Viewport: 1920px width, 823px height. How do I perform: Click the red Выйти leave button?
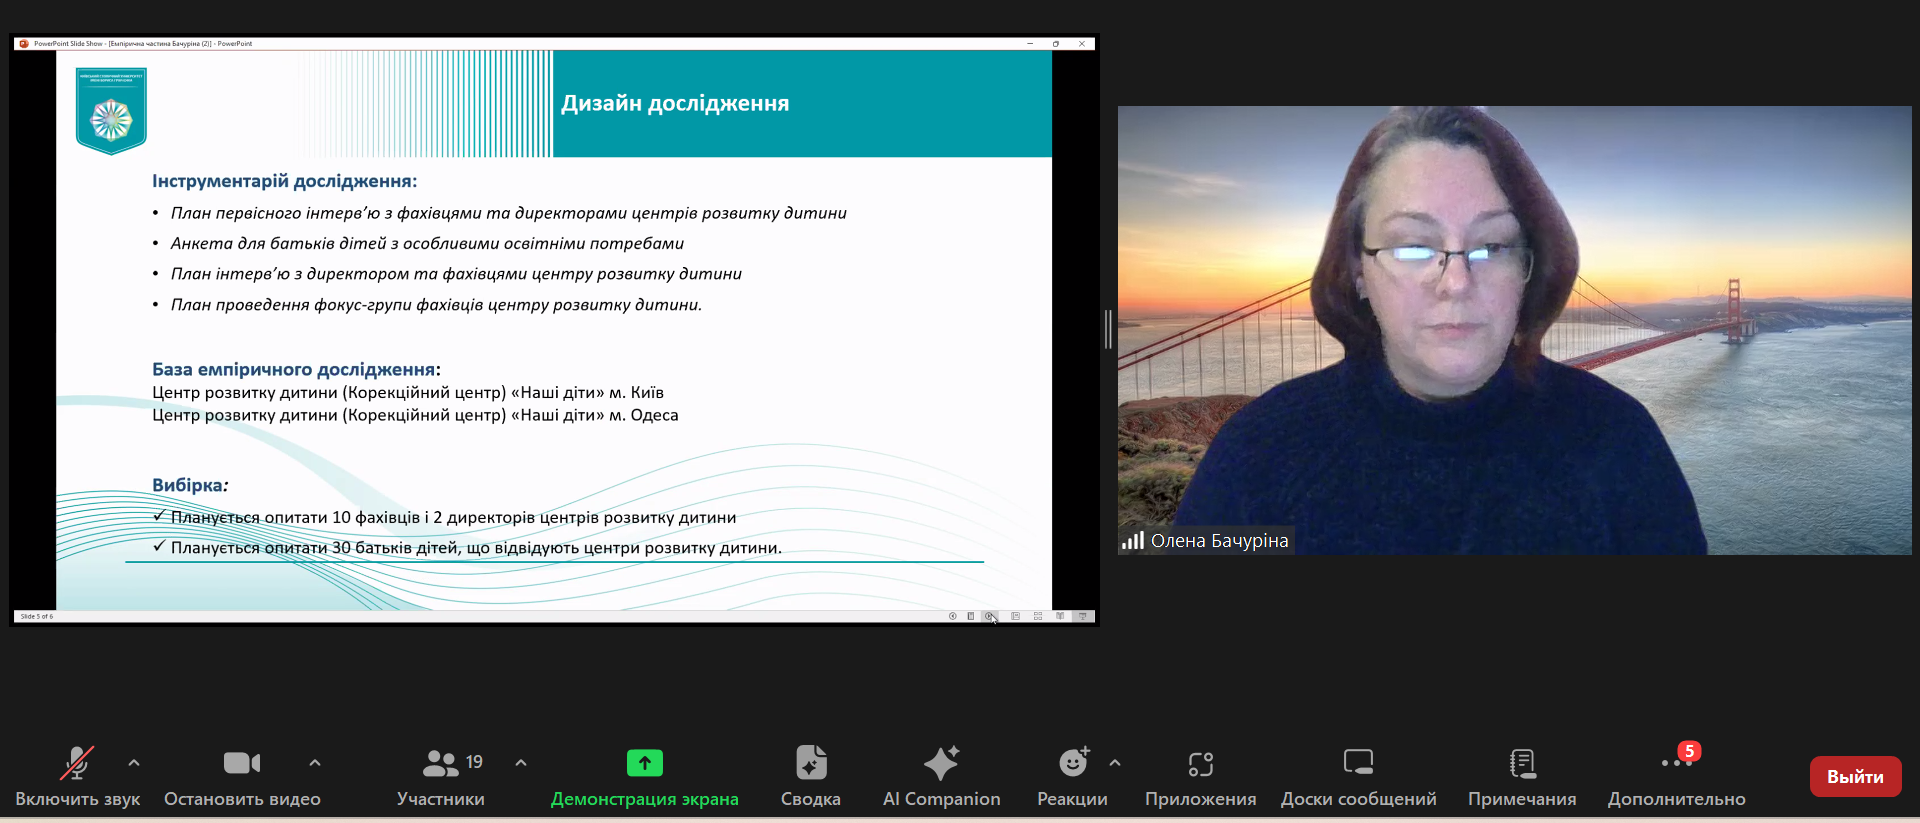tap(1855, 777)
